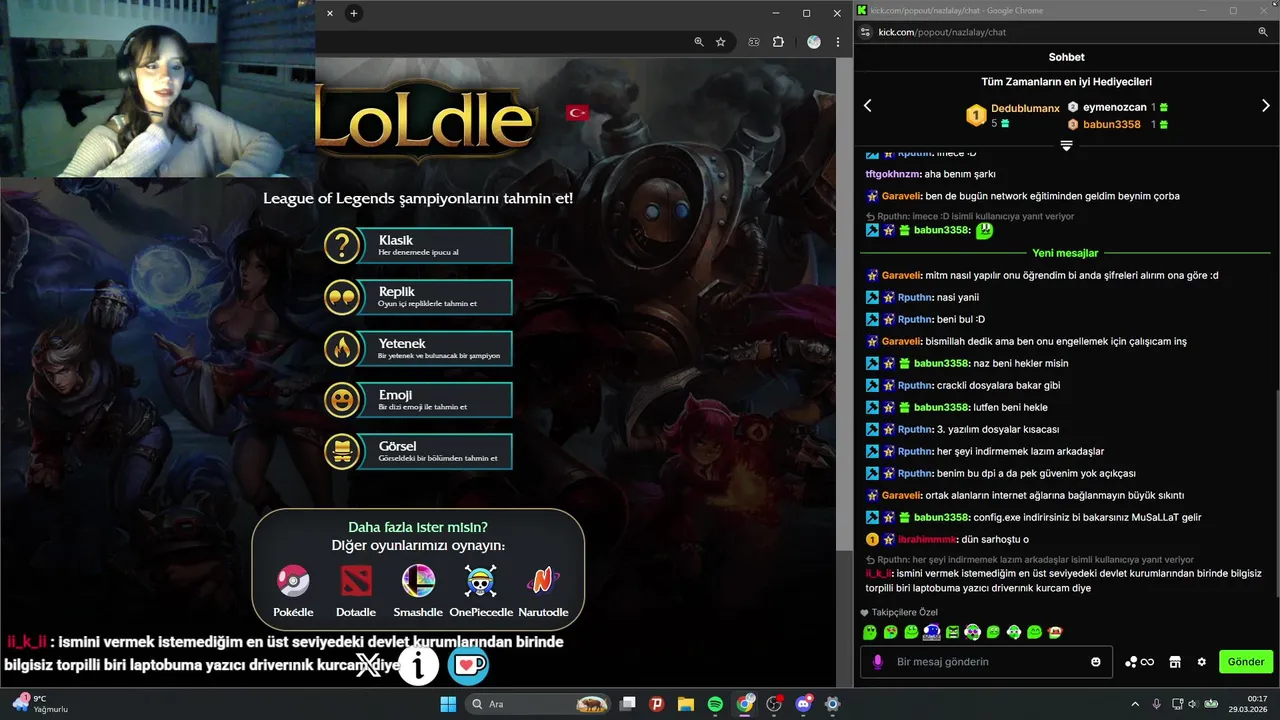
Task: Click the Yeni mesajlar divider to jump to new messages
Action: click(1065, 253)
